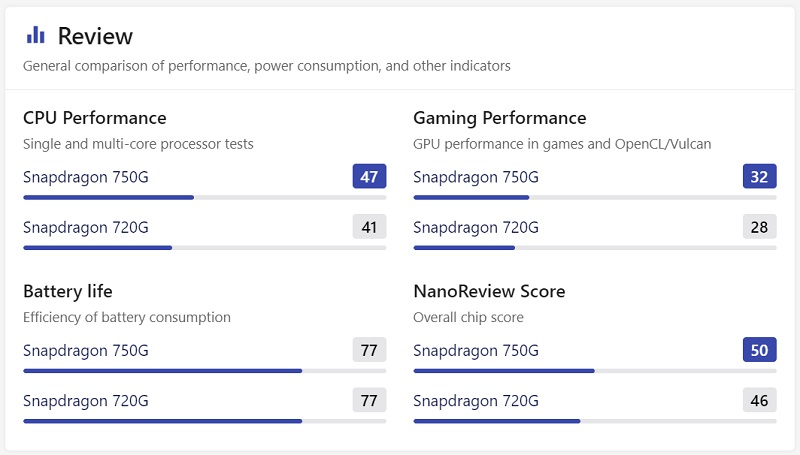Click the CPU Performance score badge 41

tap(369, 227)
